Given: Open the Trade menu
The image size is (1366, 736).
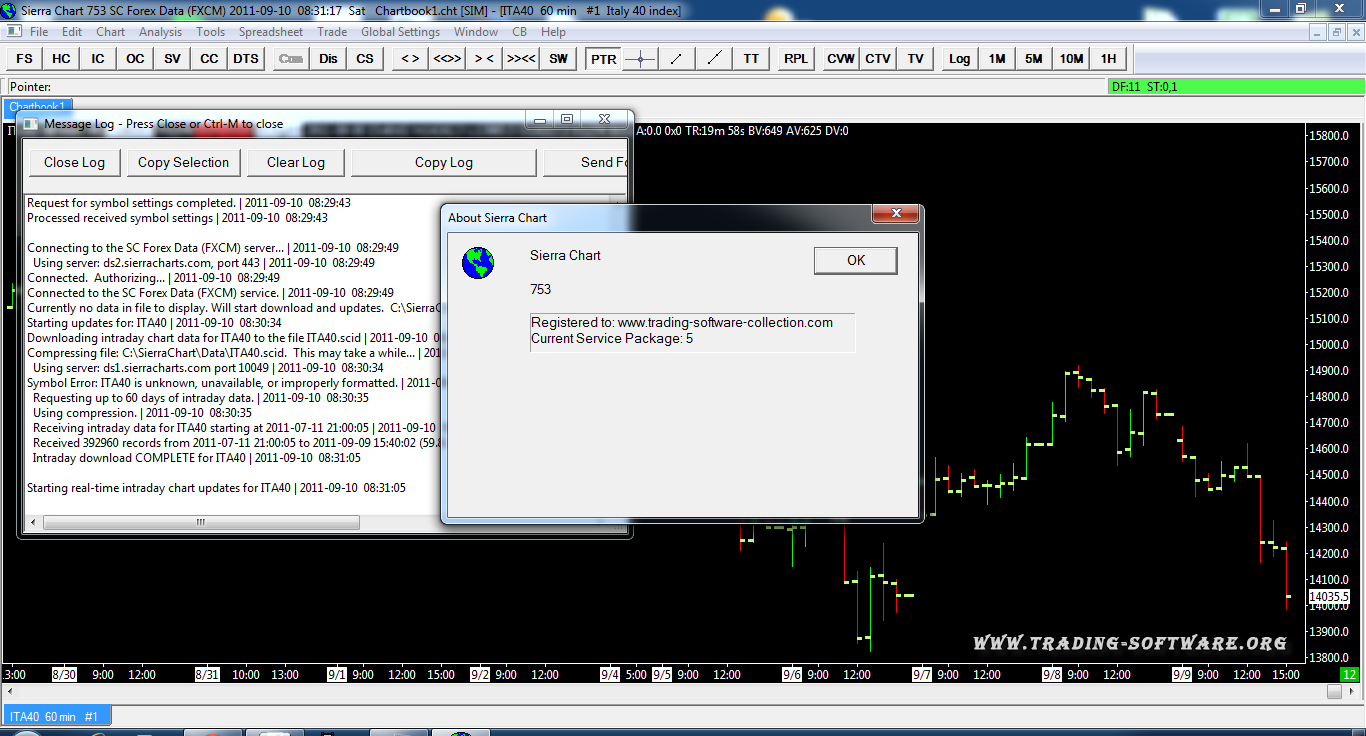Looking at the screenshot, I should click(x=332, y=32).
